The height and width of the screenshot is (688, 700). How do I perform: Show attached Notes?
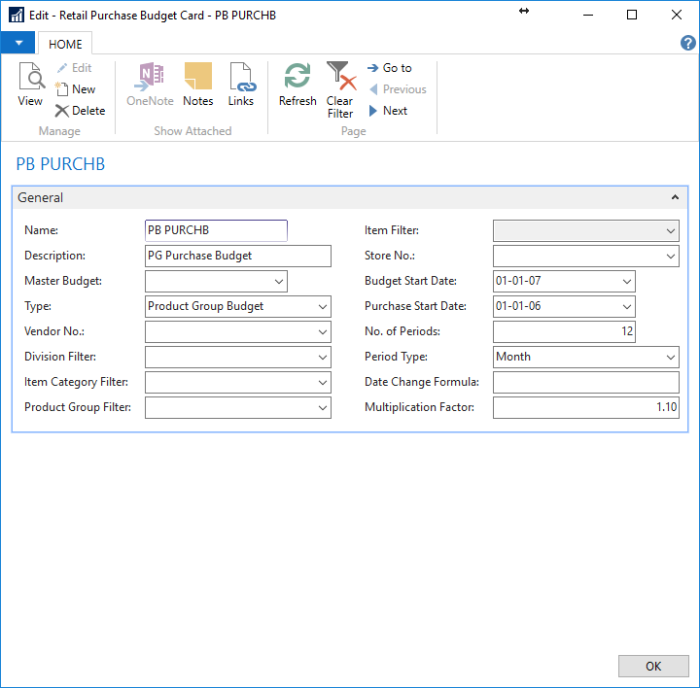pos(198,84)
